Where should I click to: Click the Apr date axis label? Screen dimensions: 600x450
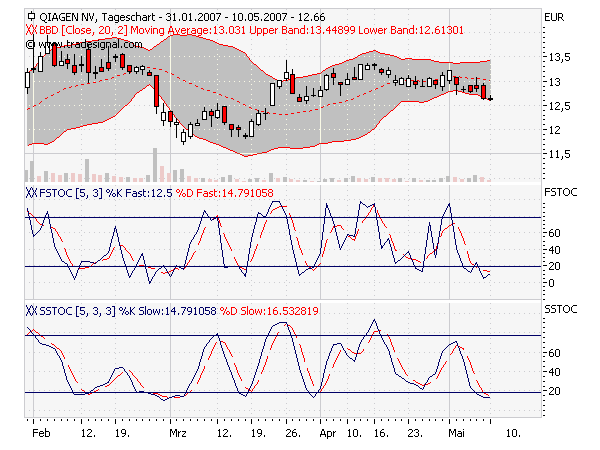pyautogui.click(x=328, y=434)
